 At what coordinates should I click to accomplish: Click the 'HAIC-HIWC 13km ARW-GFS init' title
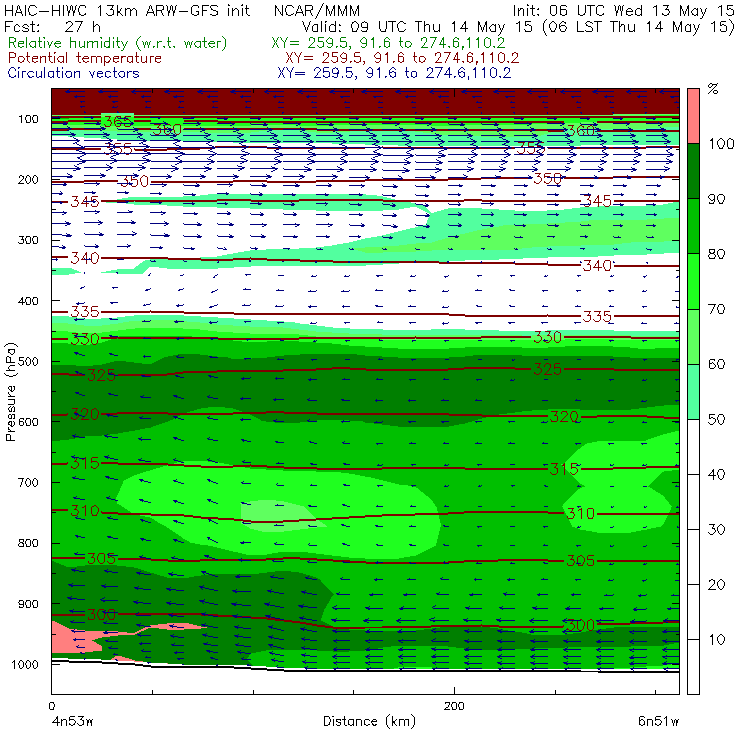click(127, 10)
